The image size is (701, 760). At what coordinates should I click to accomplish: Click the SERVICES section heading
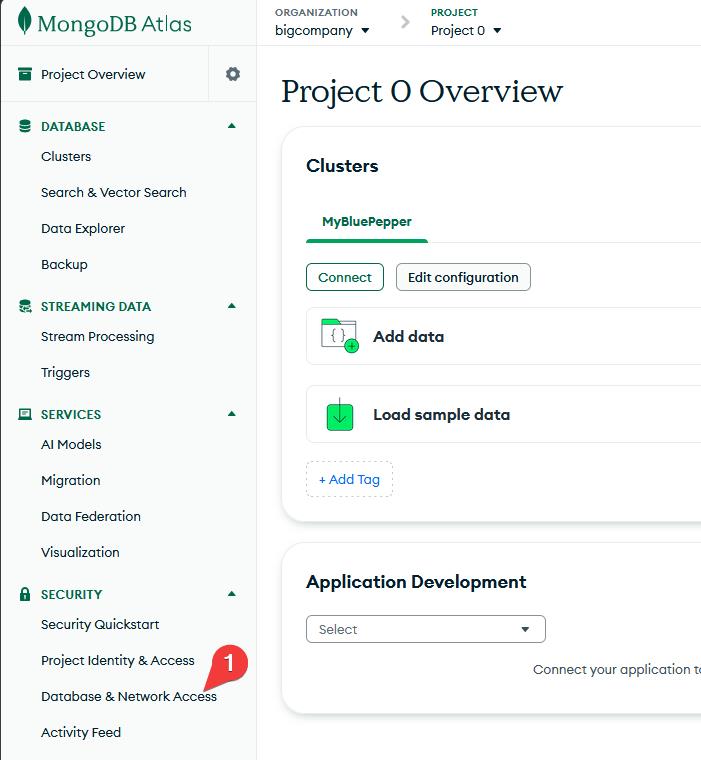coord(71,414)
